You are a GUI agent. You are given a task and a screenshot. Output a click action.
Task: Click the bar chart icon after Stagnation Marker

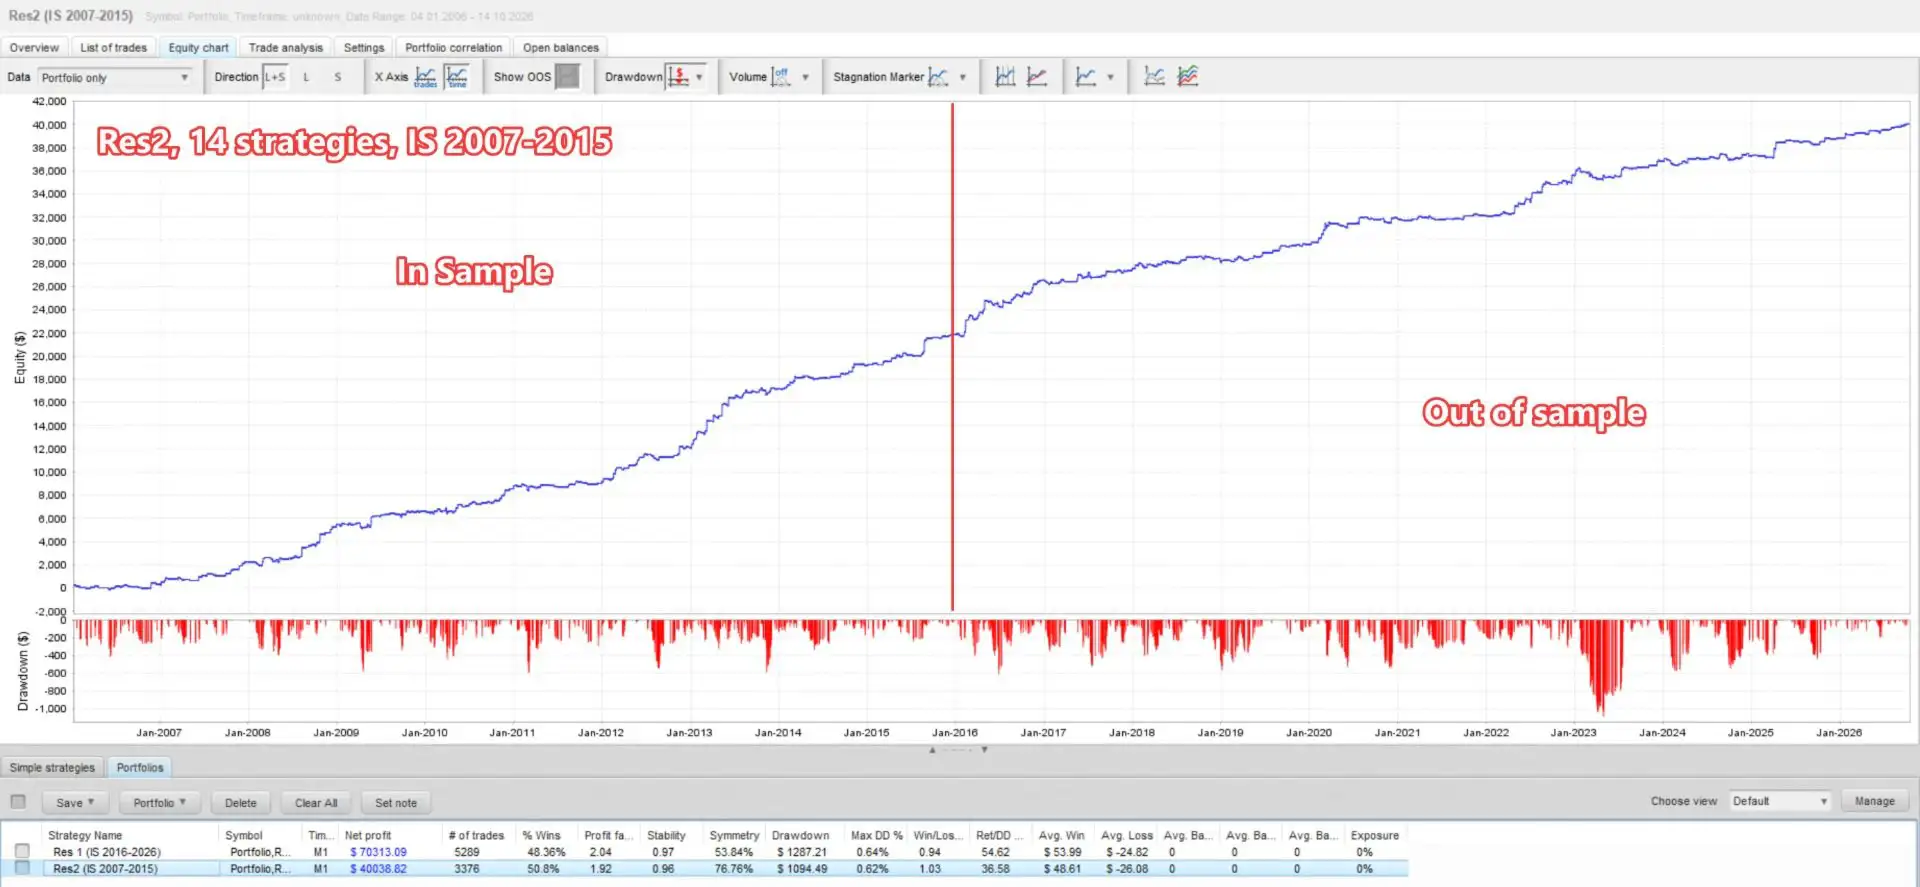tap(1006, 77)
